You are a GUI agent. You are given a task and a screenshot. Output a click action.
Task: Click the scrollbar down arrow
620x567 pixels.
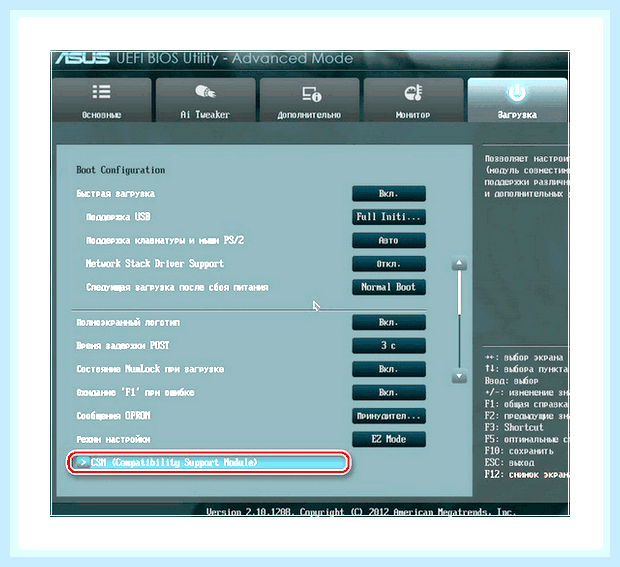pos(459,376)
